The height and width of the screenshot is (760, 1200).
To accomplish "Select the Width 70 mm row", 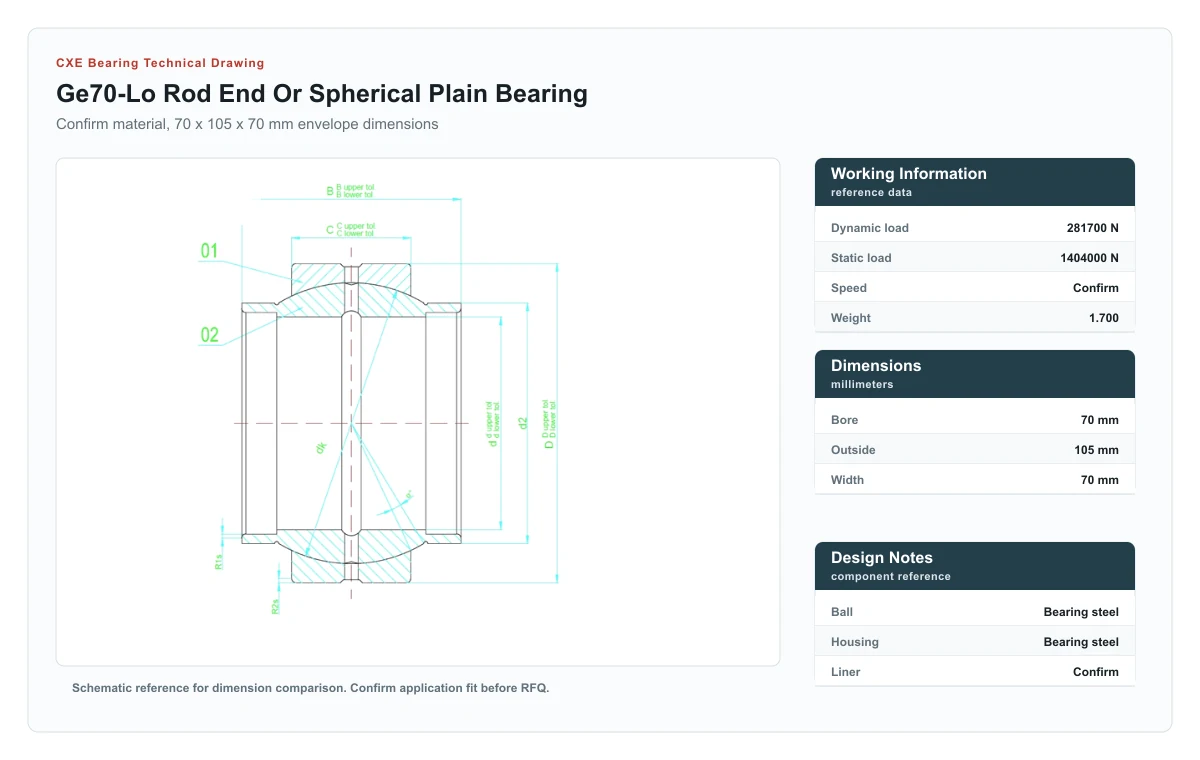I will [975, 480].
